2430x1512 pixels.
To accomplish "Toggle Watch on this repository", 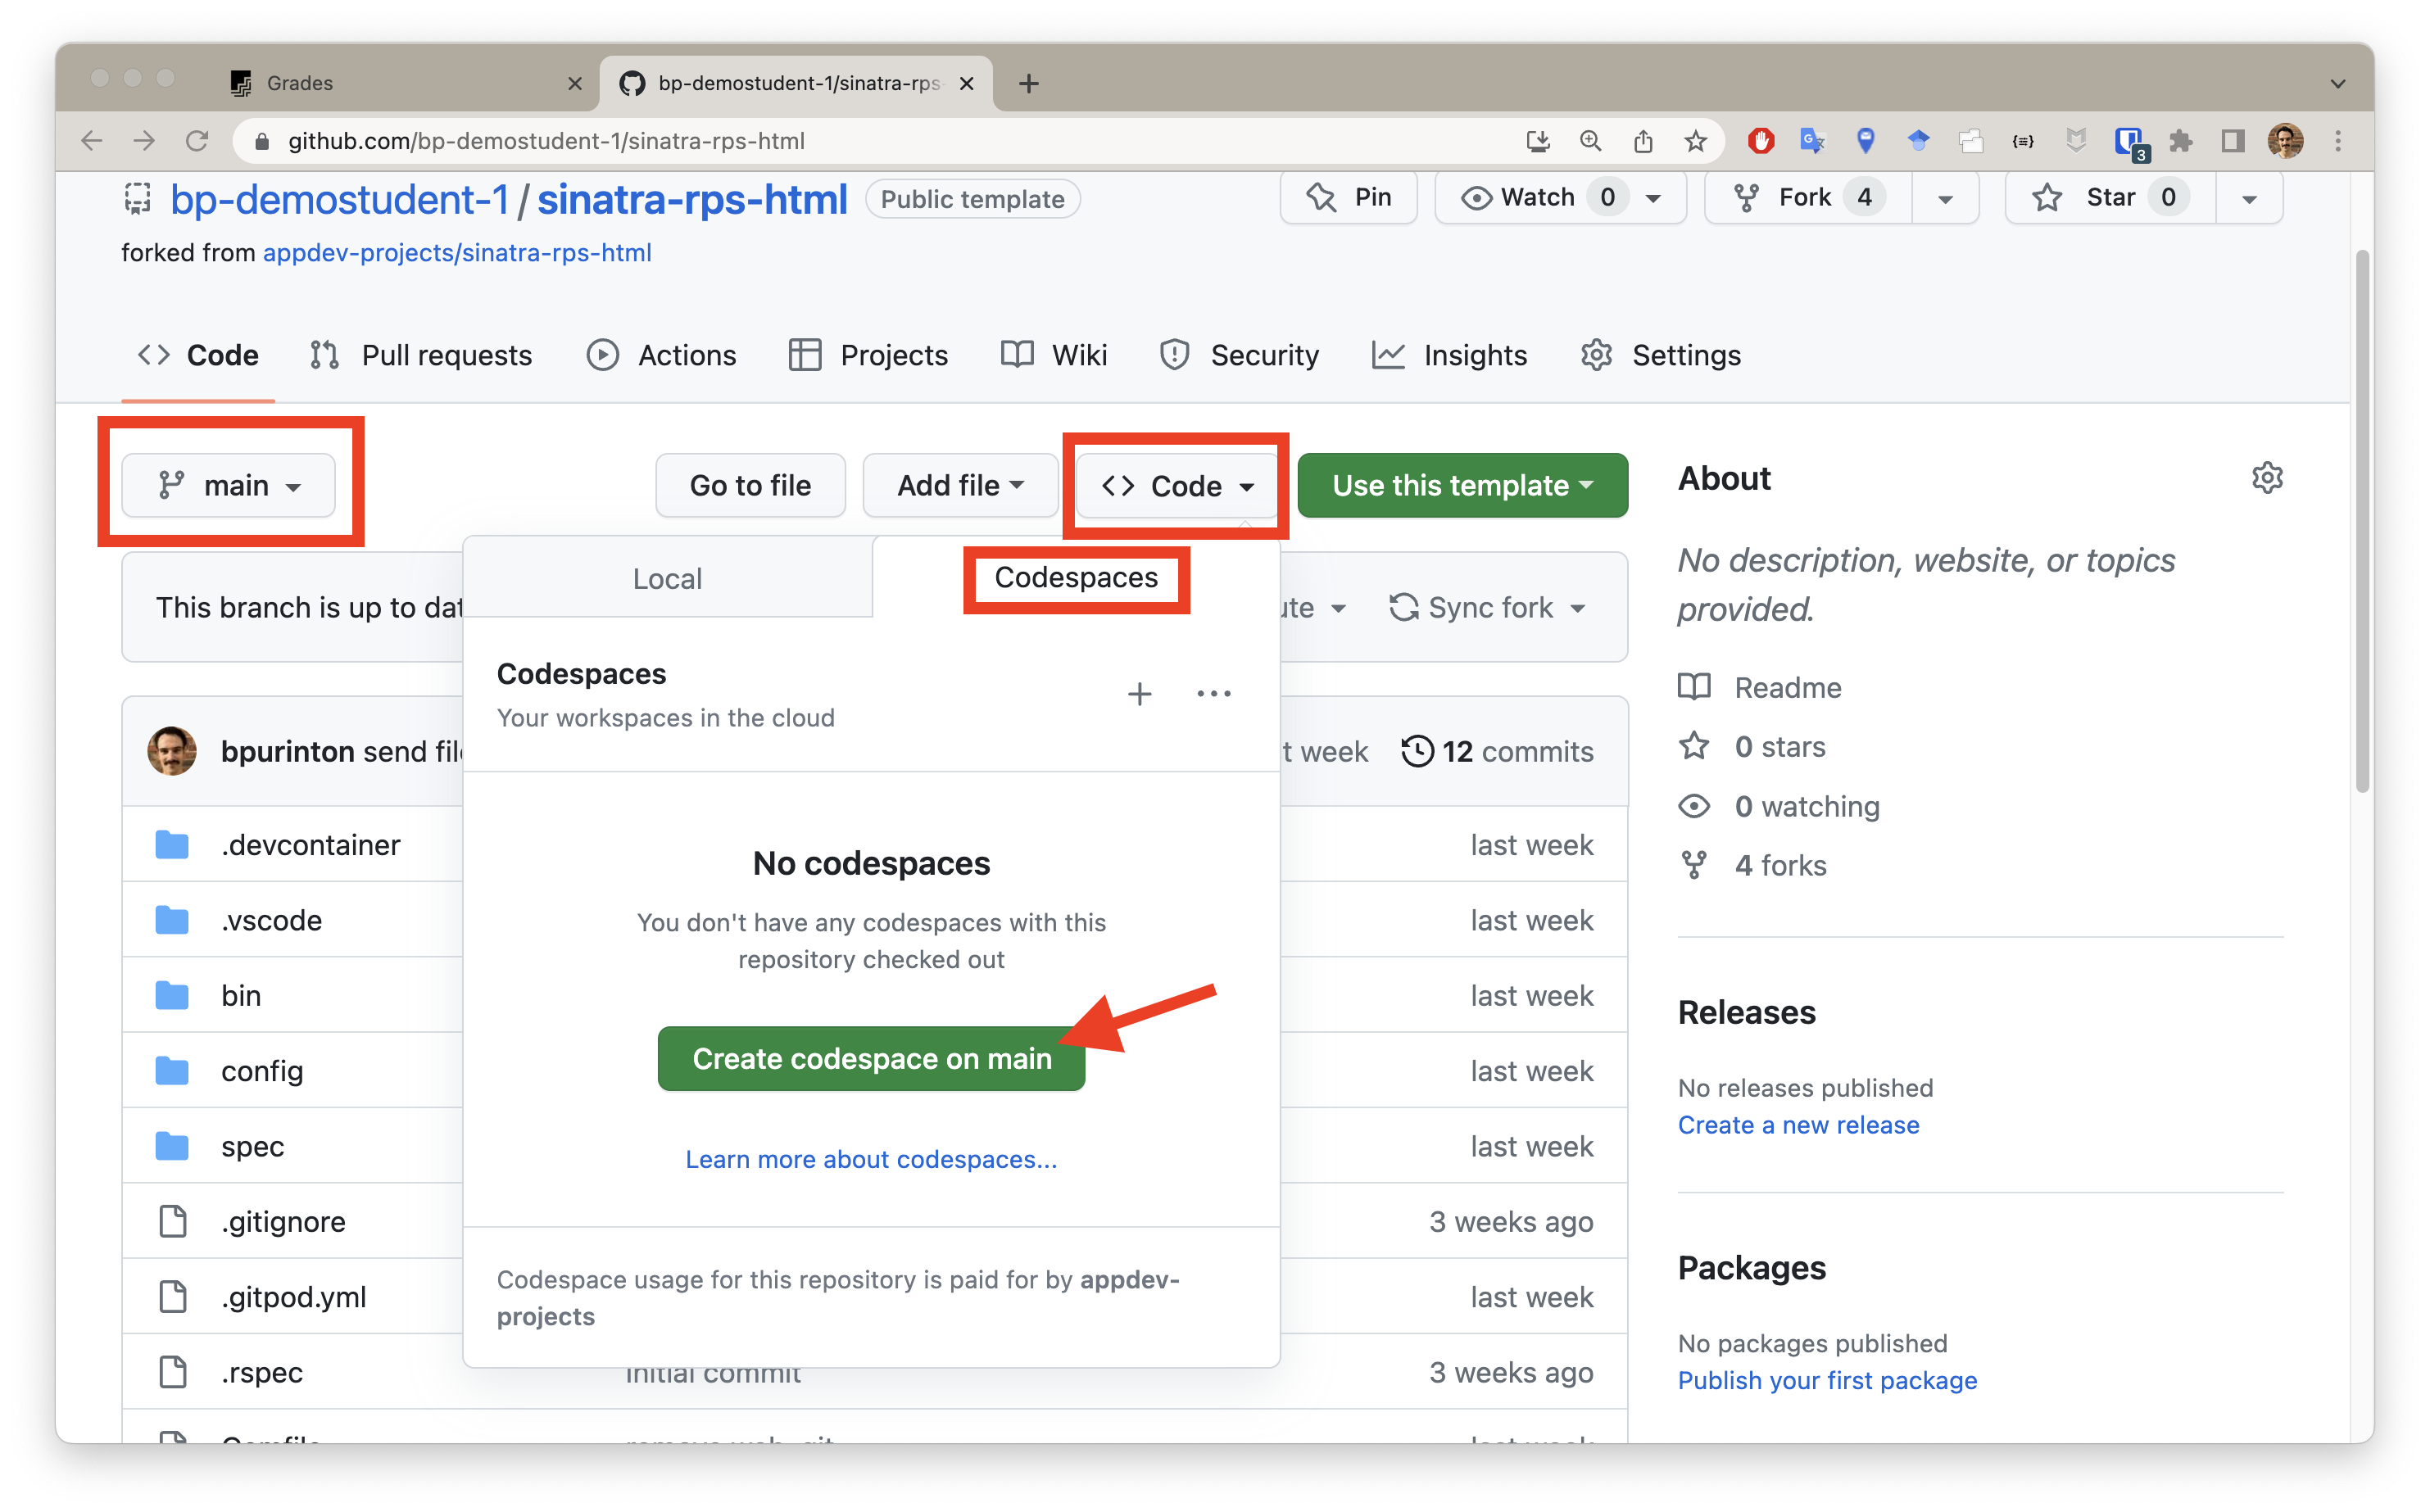I will [x=1537, y=198].
